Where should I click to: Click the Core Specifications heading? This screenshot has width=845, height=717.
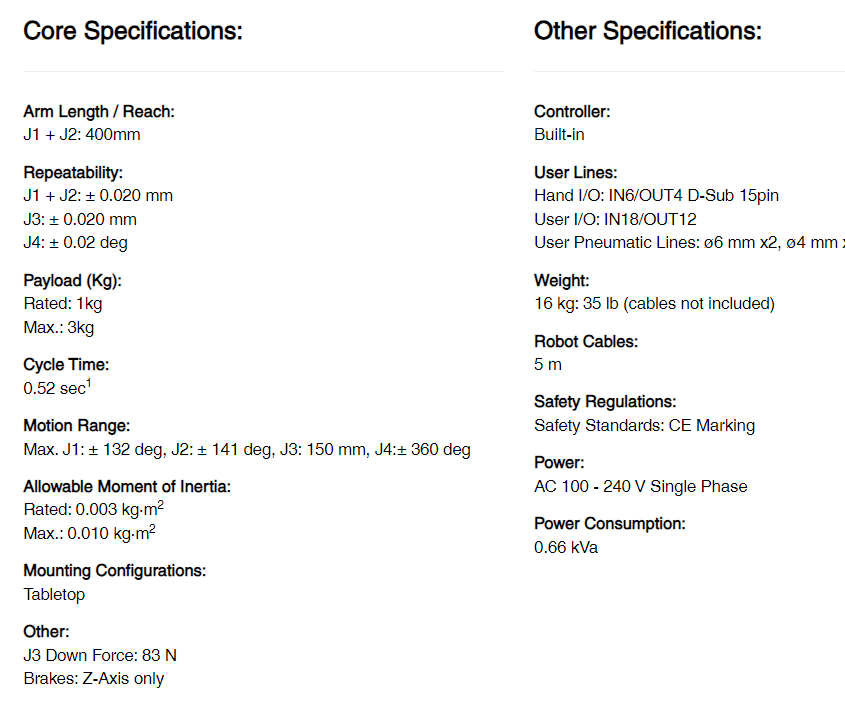pos(133,31)
